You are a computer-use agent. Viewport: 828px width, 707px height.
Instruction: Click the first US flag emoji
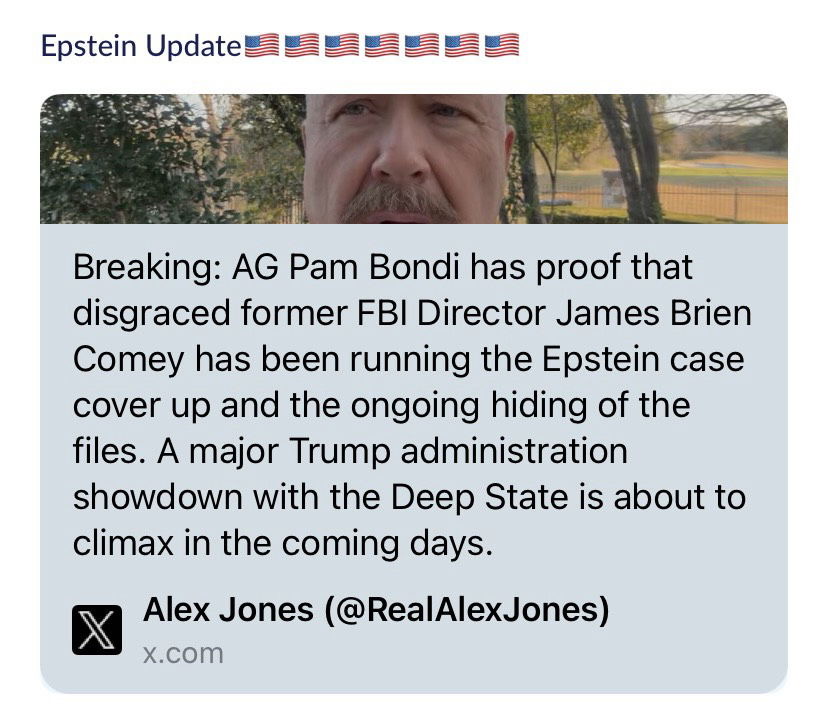coord(263,46)
